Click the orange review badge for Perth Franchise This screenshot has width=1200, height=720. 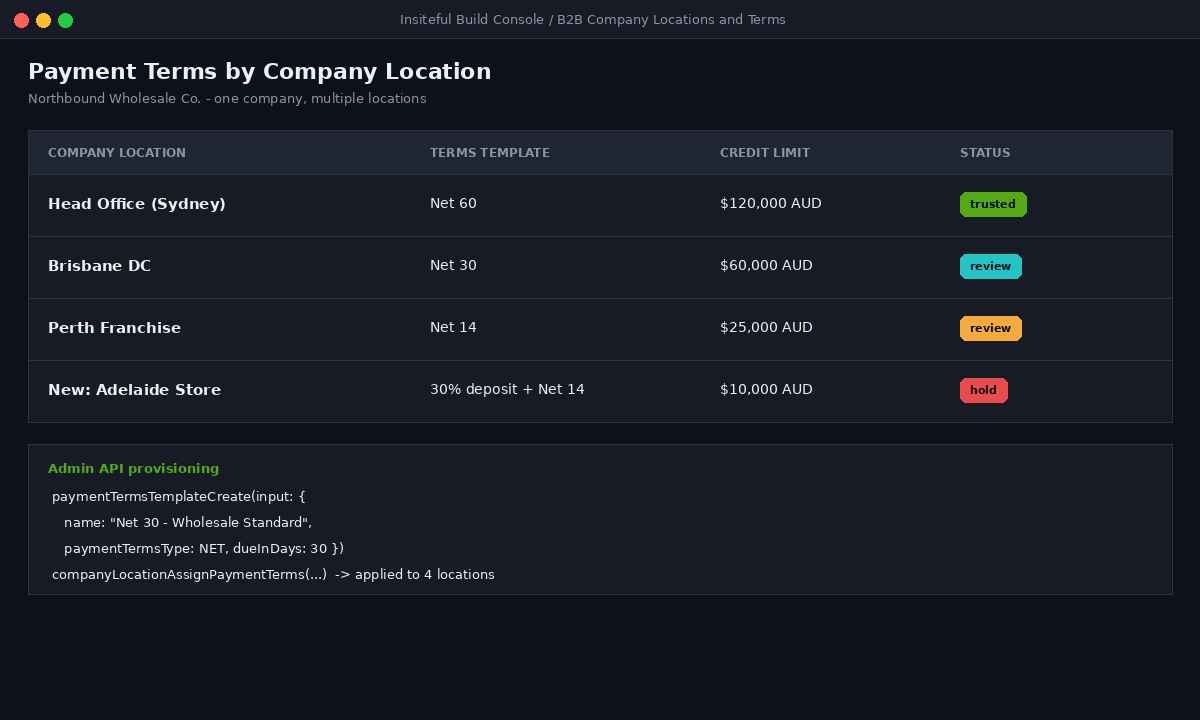[991, 329]
